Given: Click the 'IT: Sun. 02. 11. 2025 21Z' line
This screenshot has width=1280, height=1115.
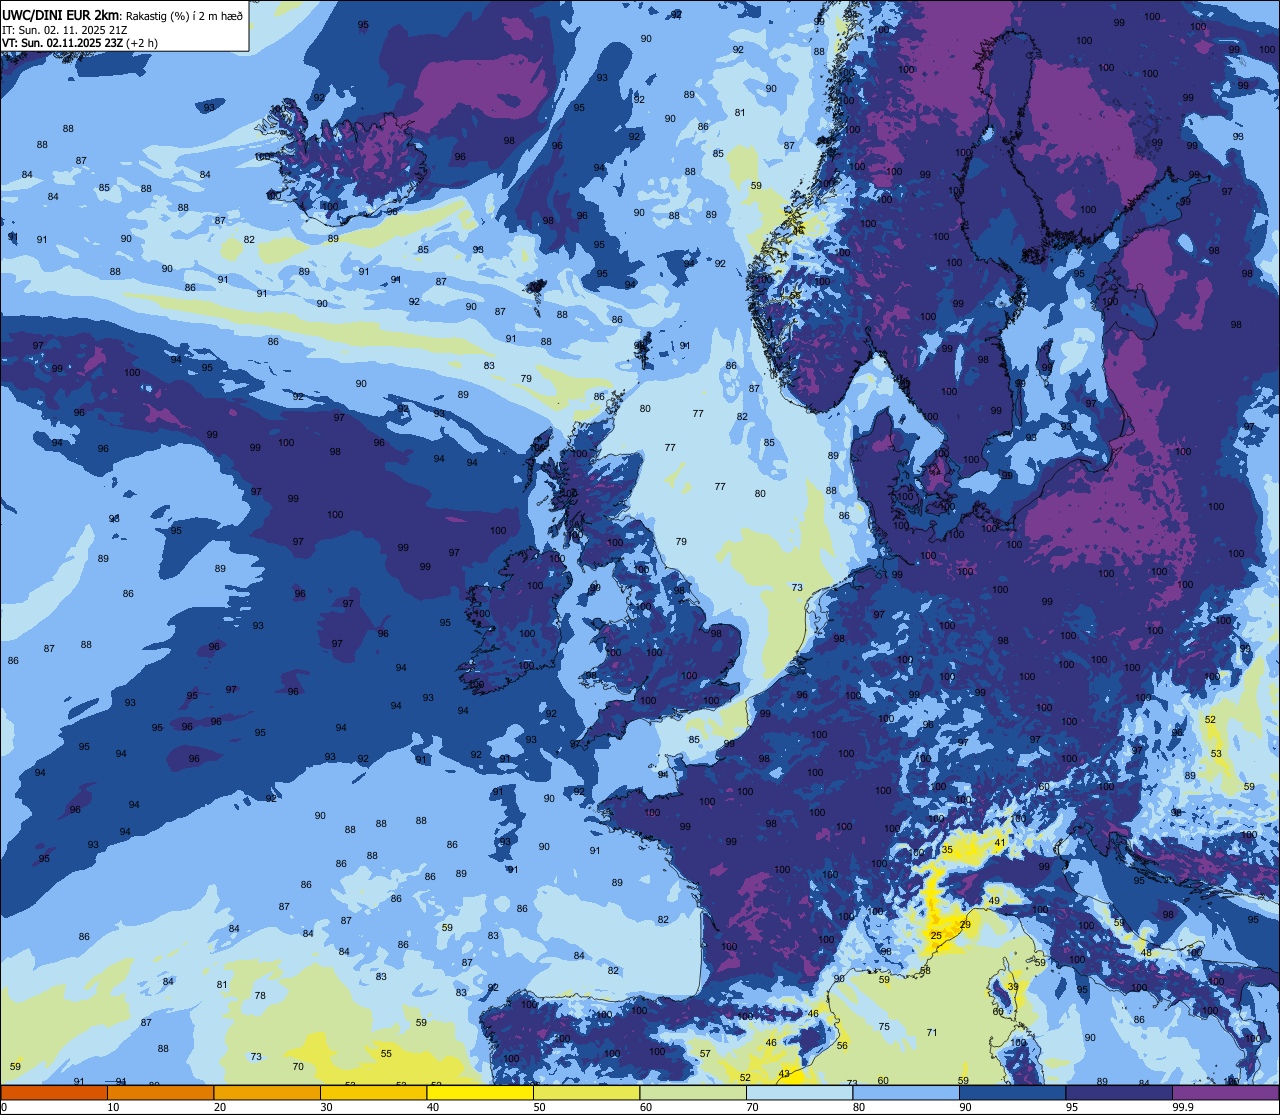Looking at the screenshot, I should (x=64, y=30).
